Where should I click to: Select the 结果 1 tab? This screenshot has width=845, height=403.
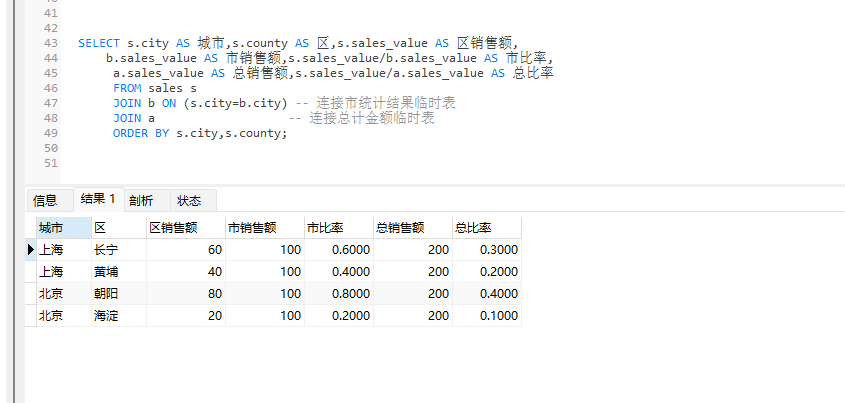click(x=98, y=199)
